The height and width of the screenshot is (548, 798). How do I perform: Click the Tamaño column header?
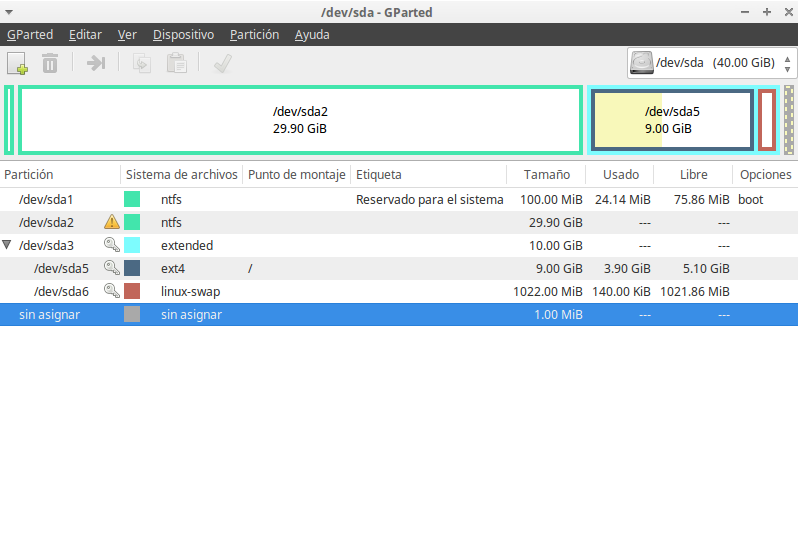click(547, 175)
